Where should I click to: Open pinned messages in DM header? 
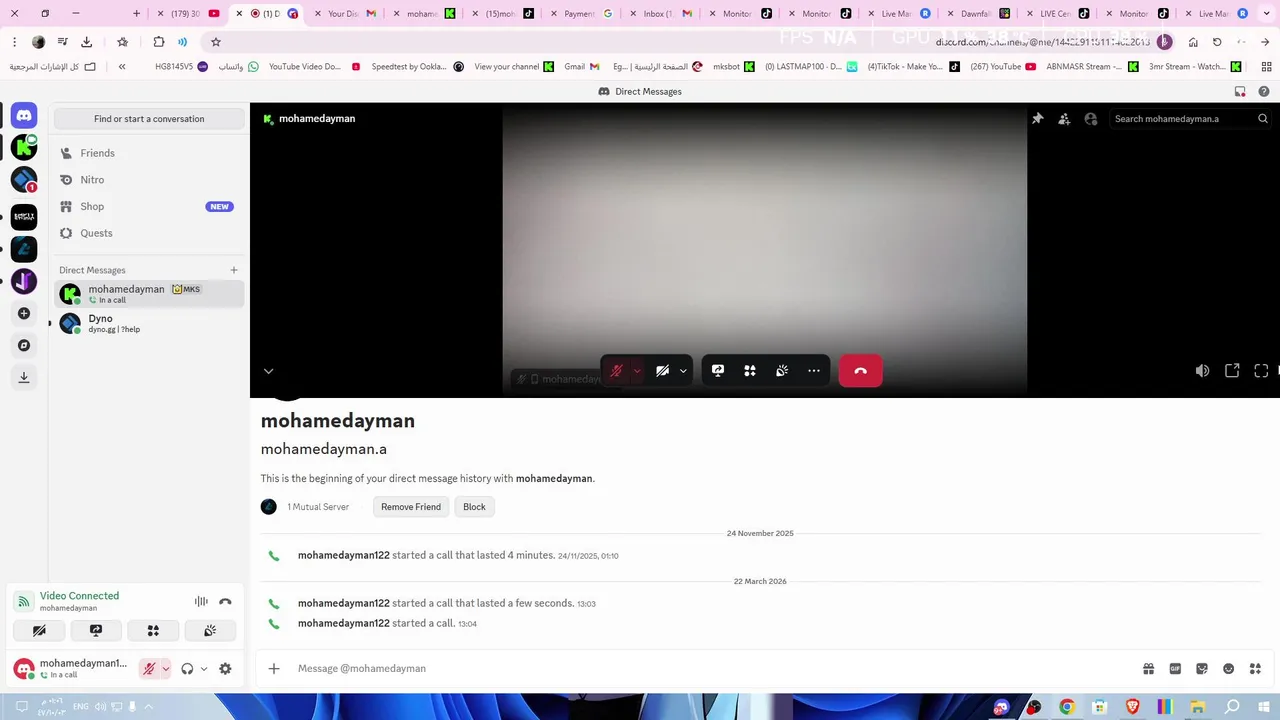tap(1038, 119)
